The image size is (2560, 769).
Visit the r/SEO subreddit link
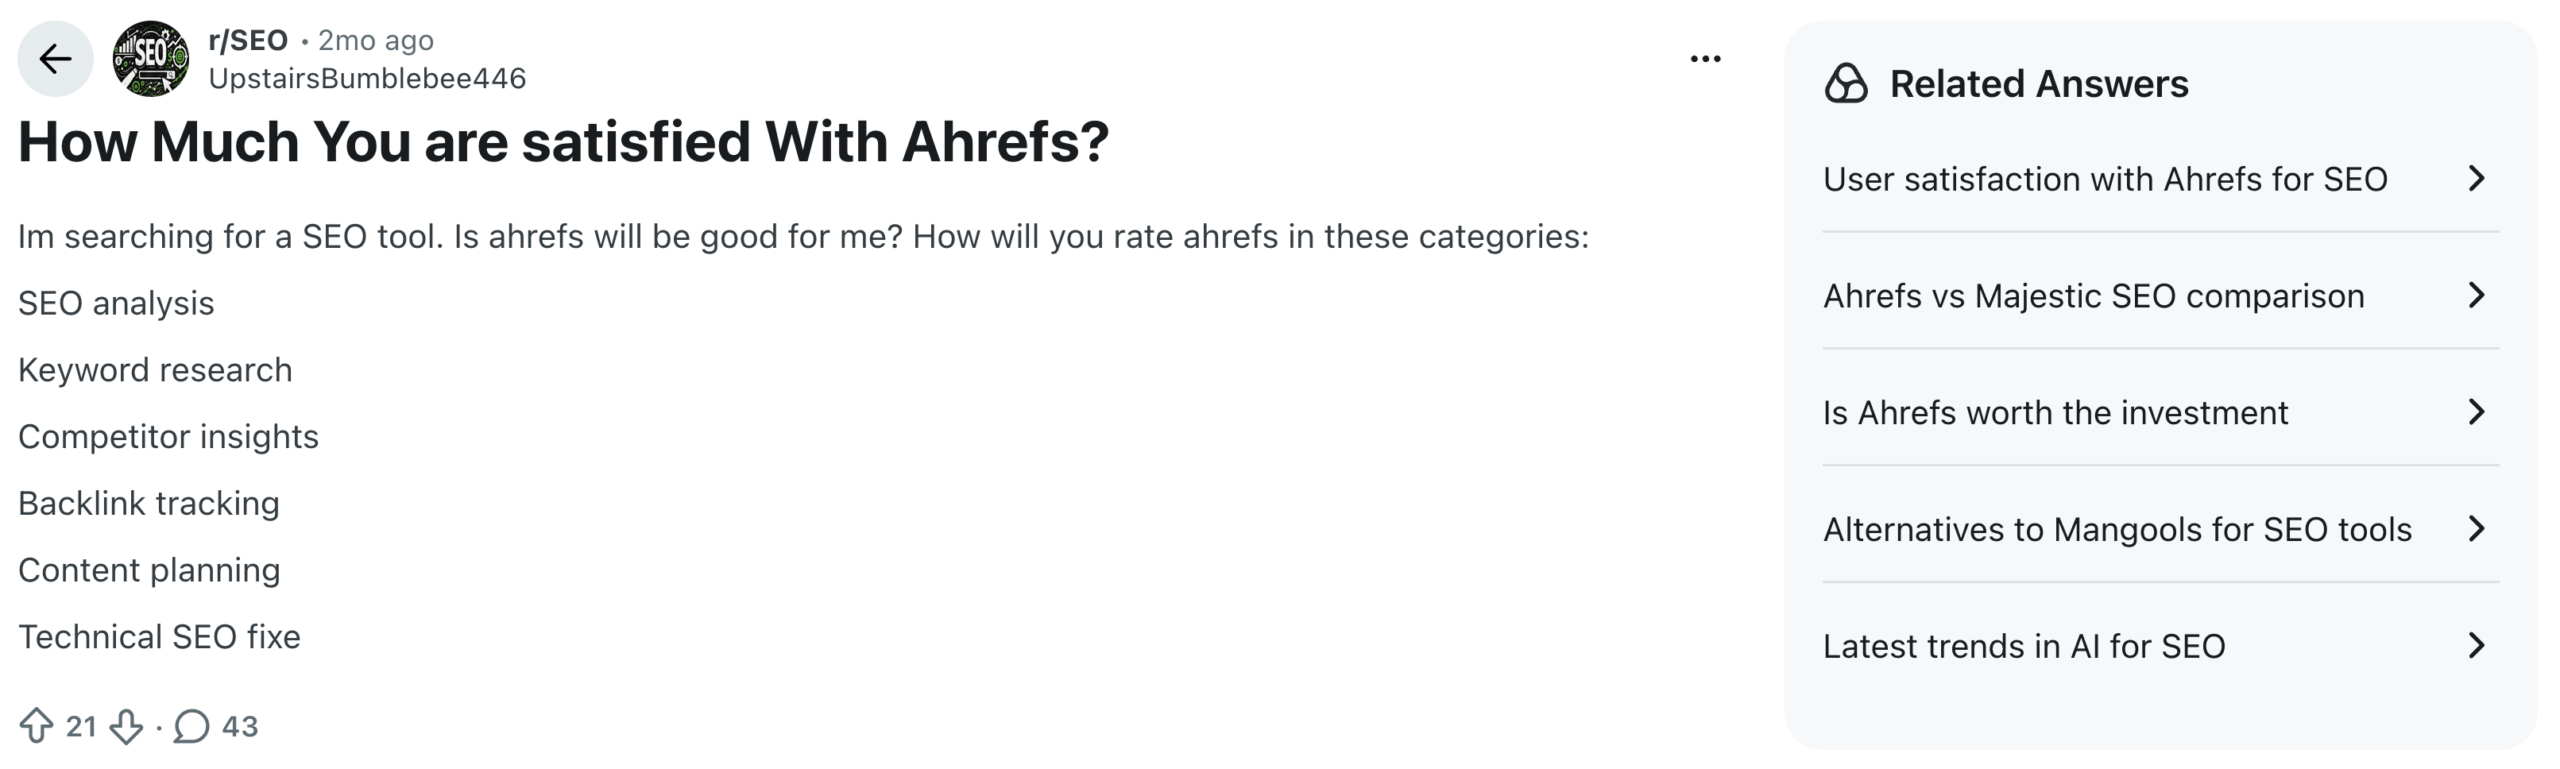248,40
